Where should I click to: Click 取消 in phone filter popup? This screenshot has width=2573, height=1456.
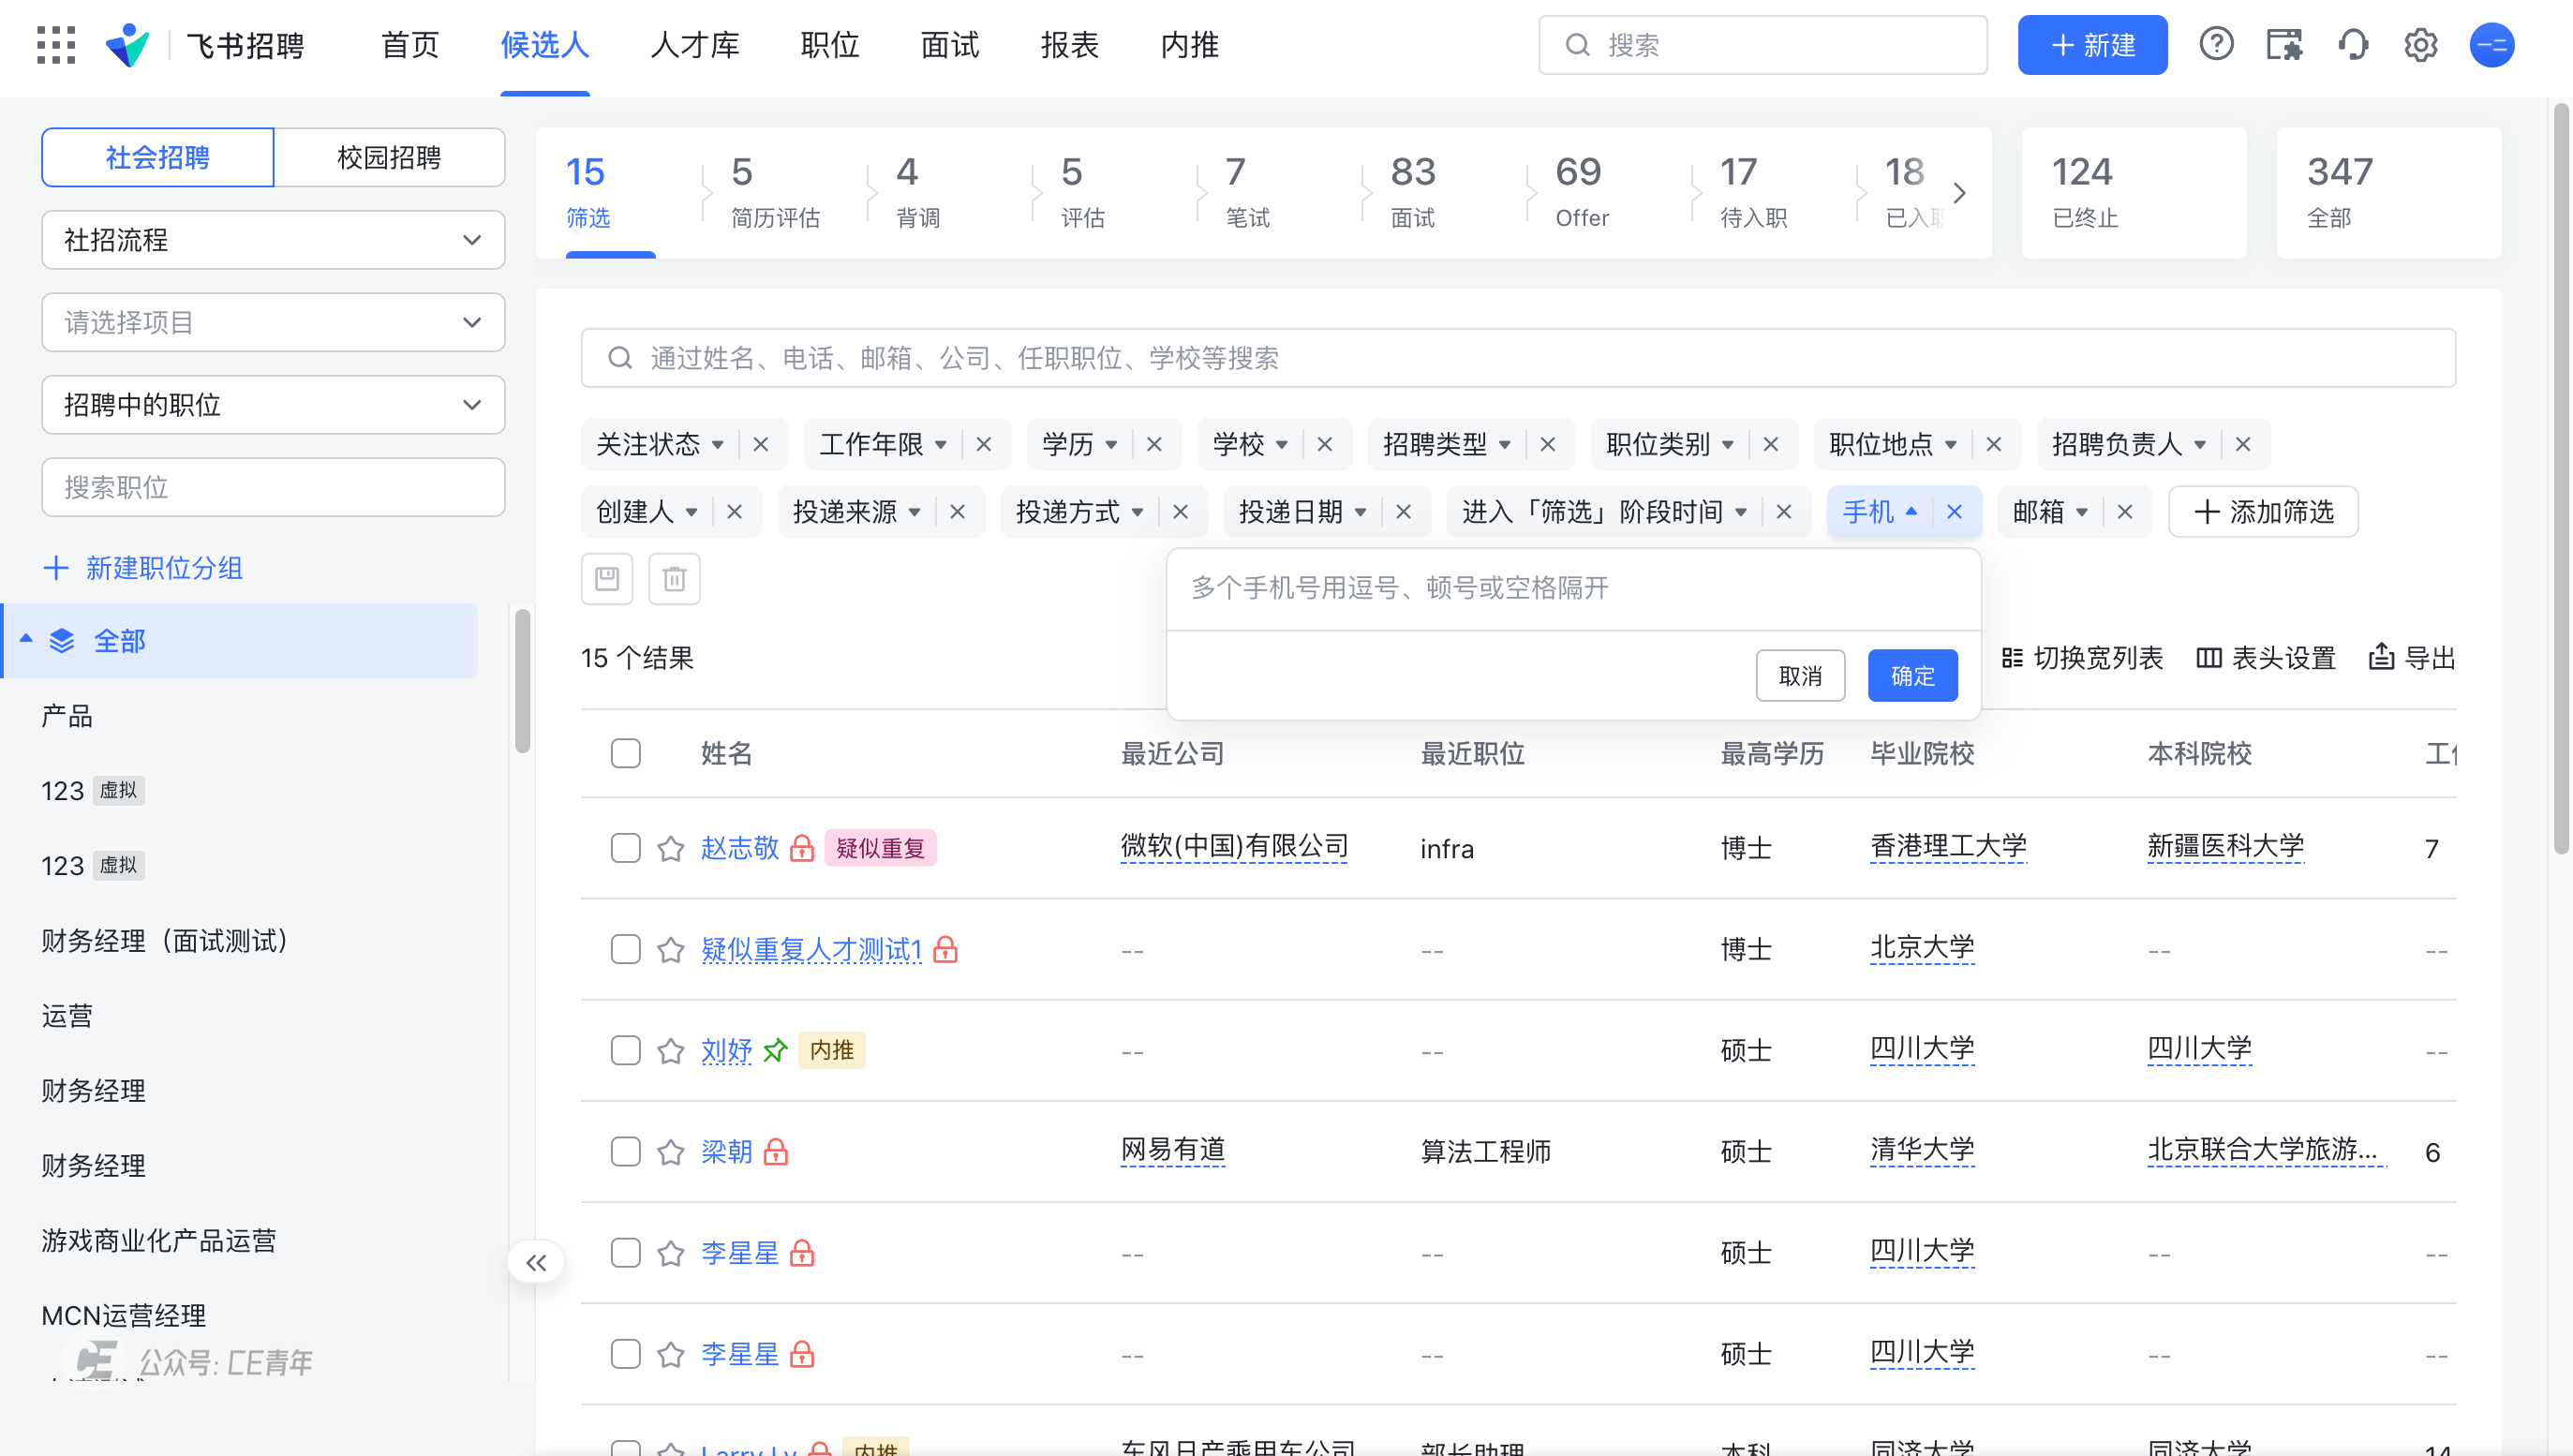tap(1800, 675)
